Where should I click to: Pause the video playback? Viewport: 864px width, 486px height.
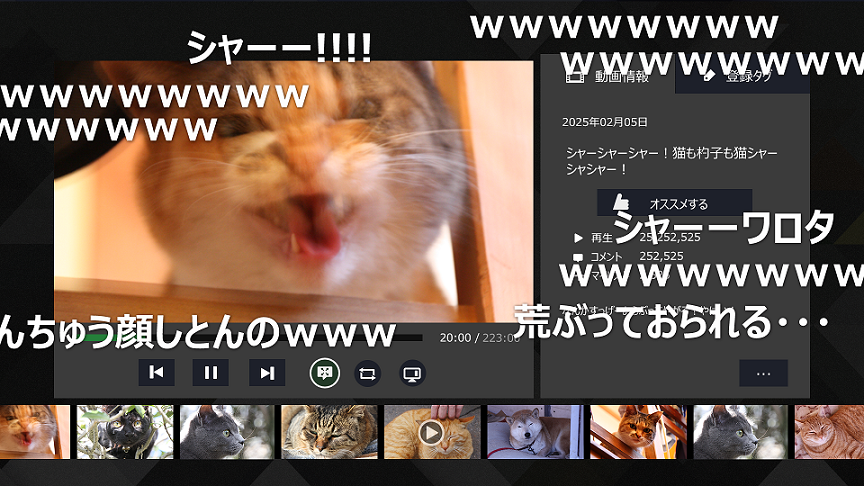tap(210, 373)
